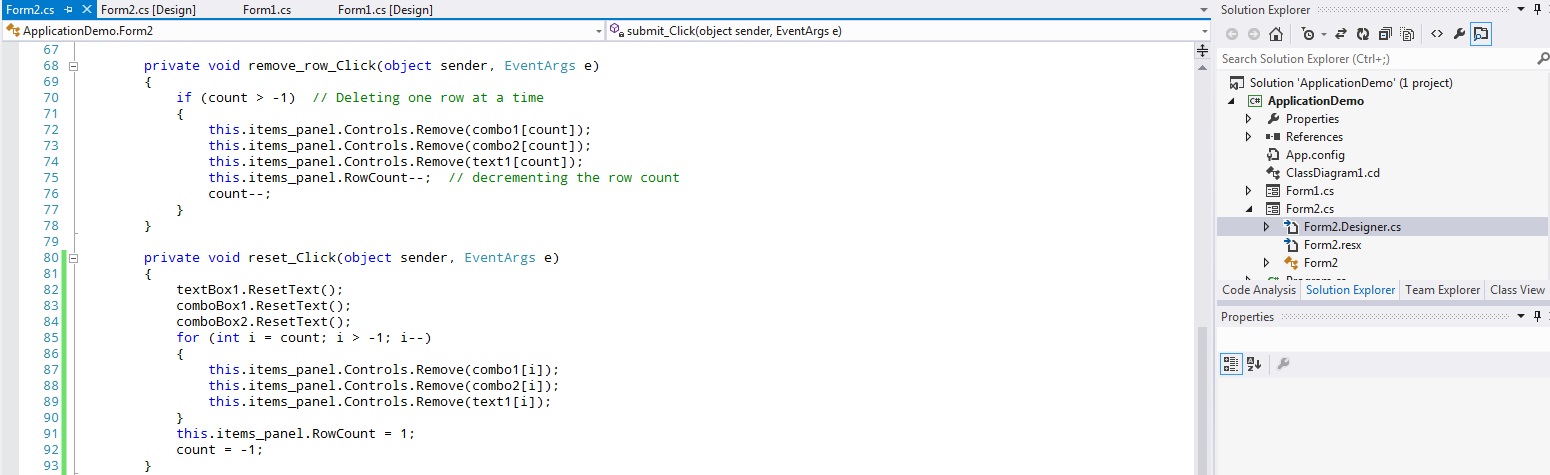The image size is (1550, 475).
Task: Switch to Form1.cs [Design] tab
Action: [x=384, y=9]
